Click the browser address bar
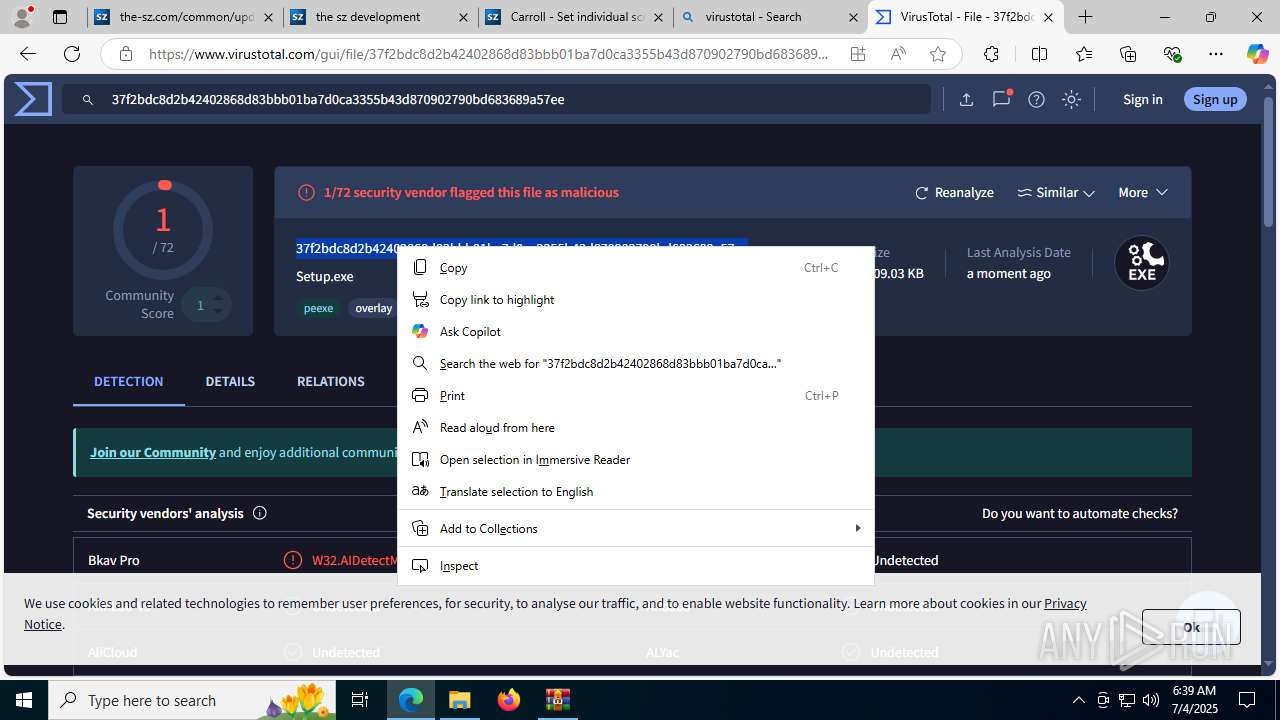The width and height of the screenshot is (1280, 720). pyautogui.click(x=488, y=54)
